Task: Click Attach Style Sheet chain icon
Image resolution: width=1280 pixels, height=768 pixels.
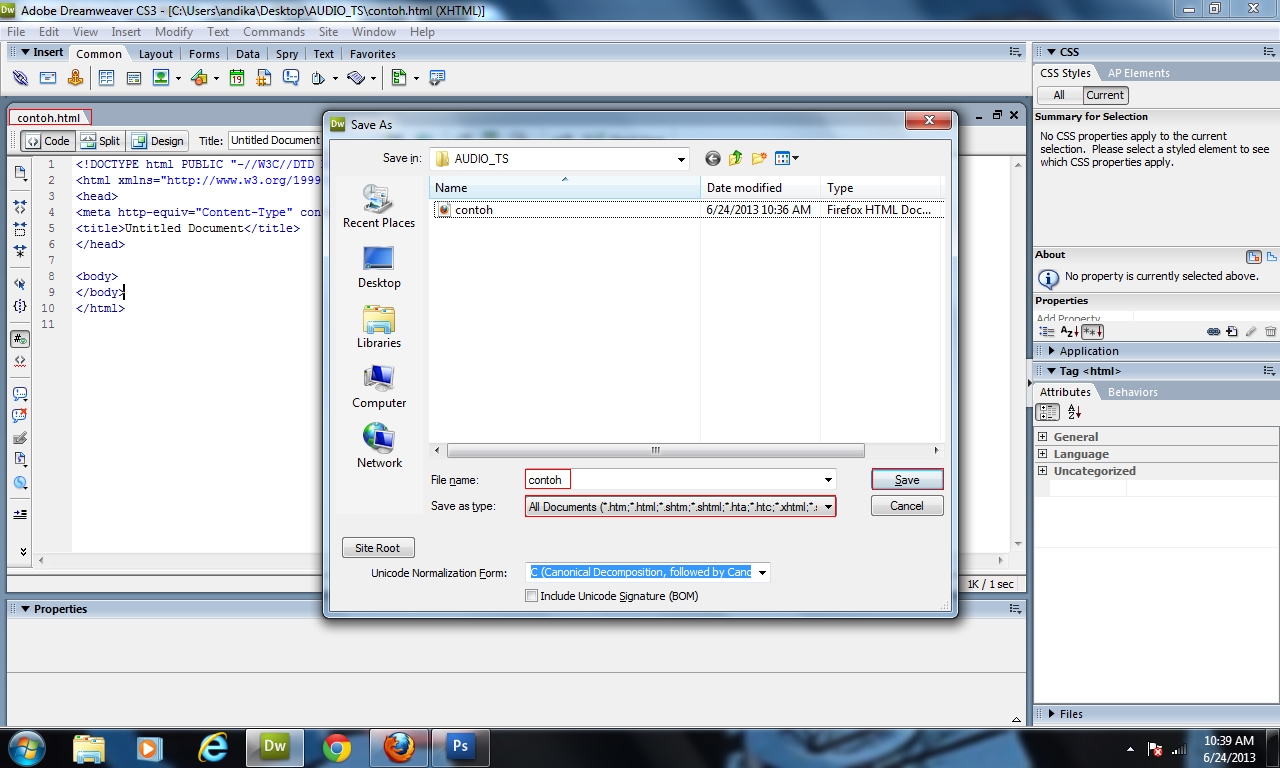Action: pyautogui.click(x=1214, y=331)
